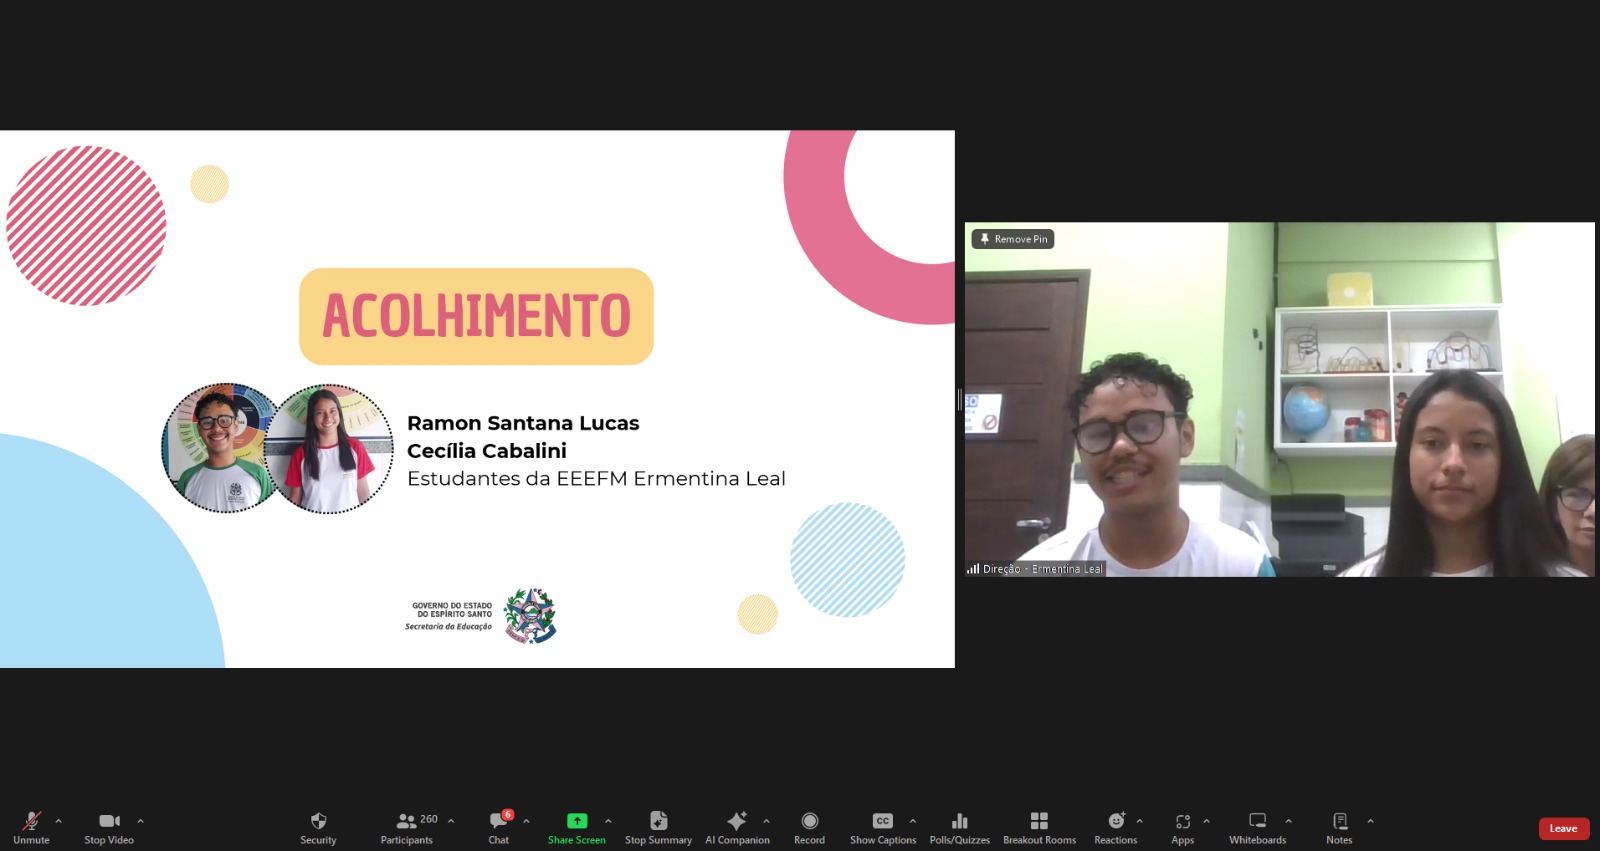Open audio options arrow next to Unmute
1600x851 pixels.
58,821
